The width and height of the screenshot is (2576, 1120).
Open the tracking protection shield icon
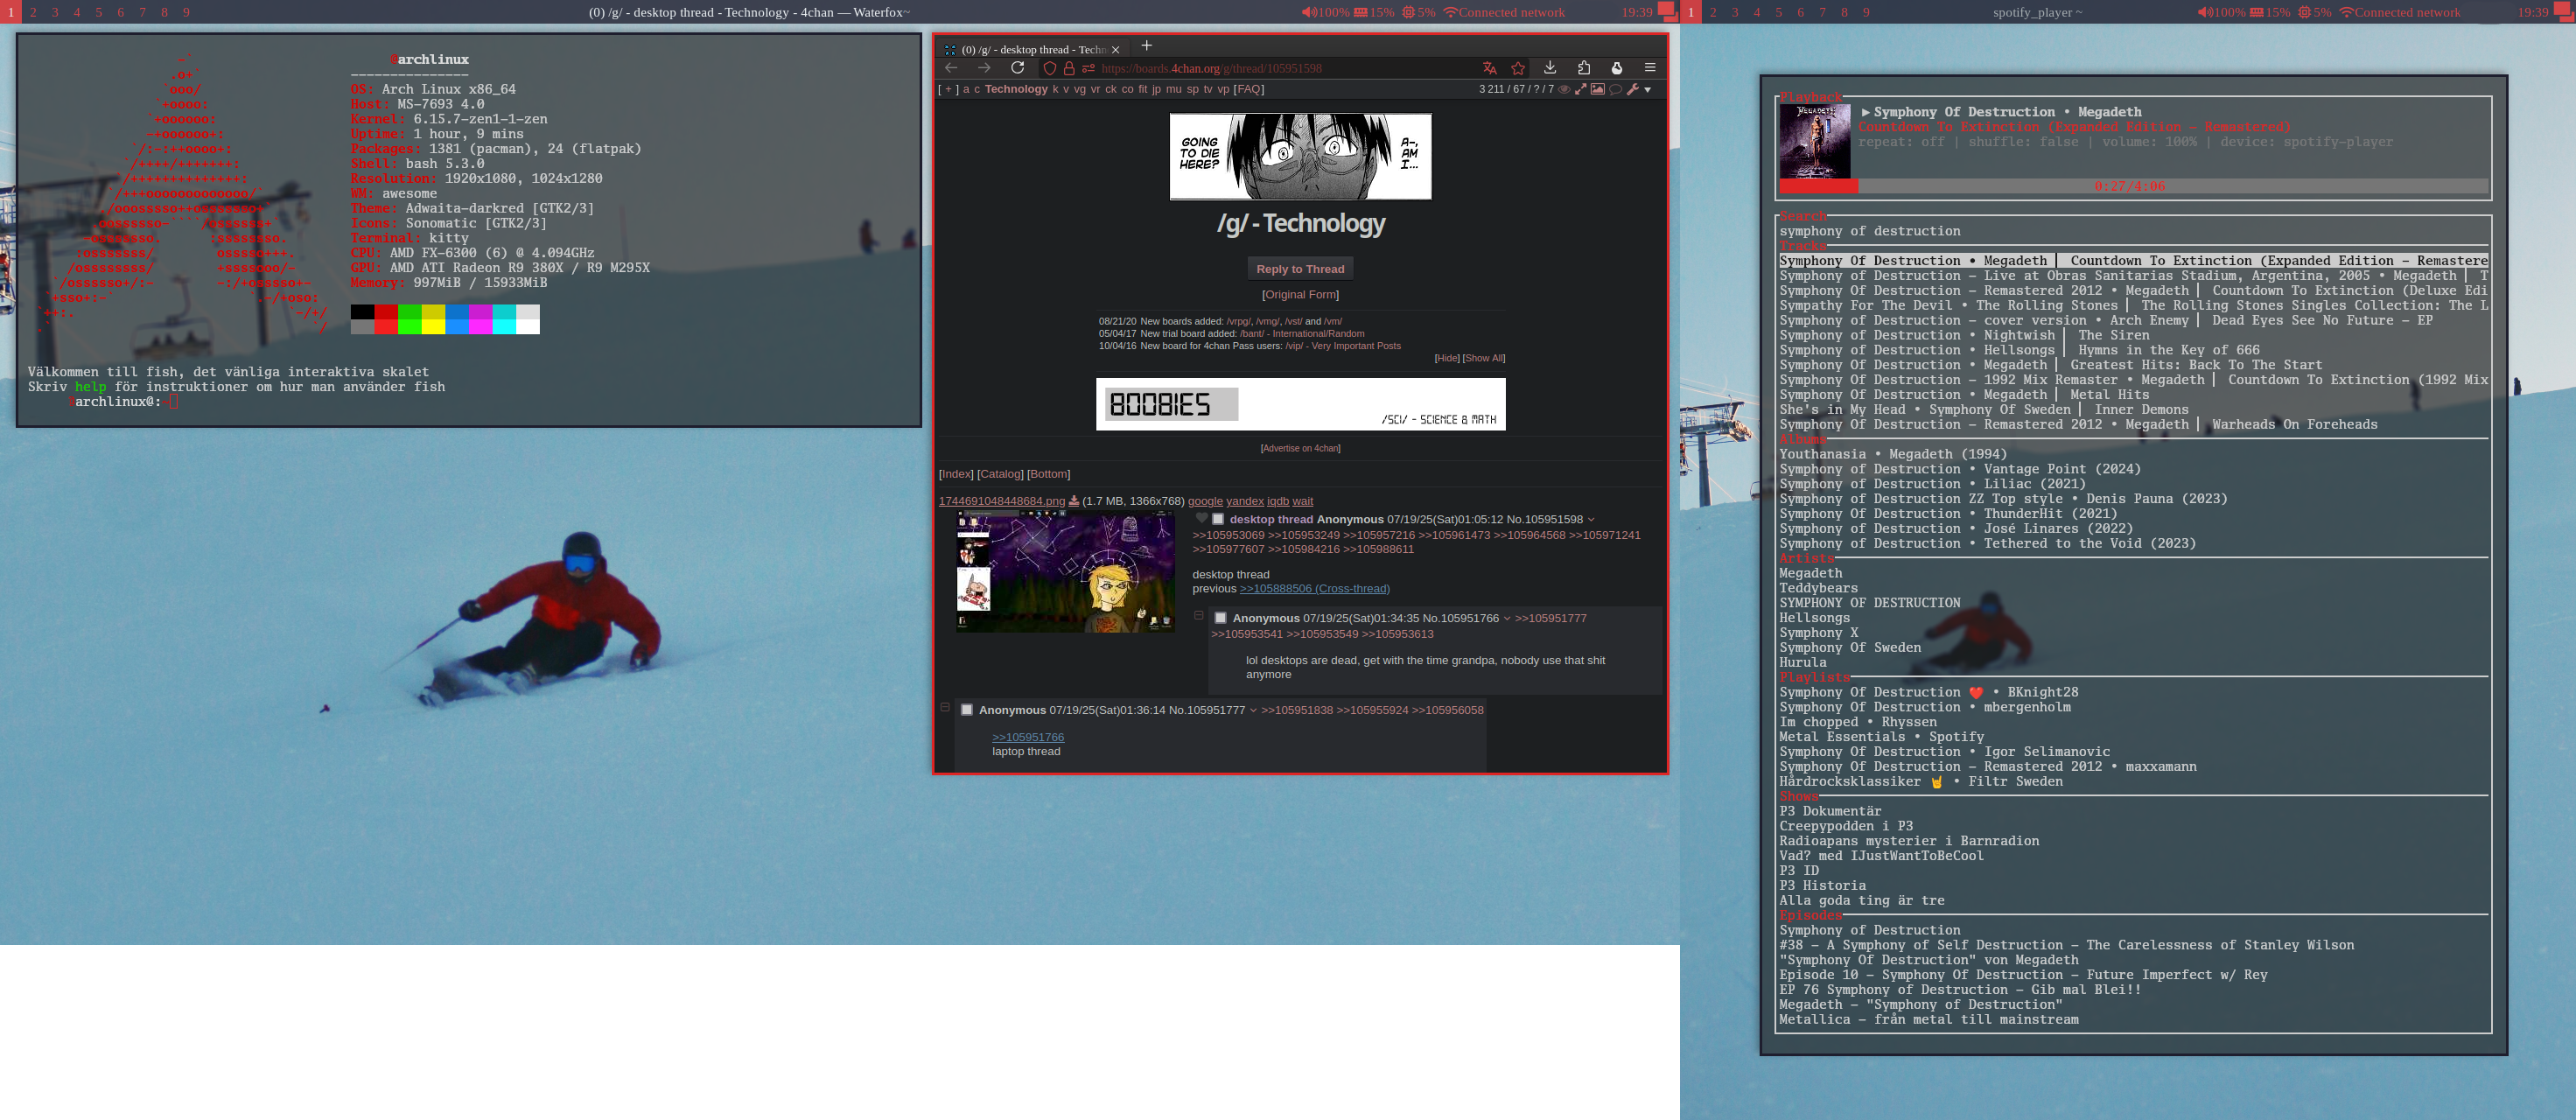coord(1049,69)
